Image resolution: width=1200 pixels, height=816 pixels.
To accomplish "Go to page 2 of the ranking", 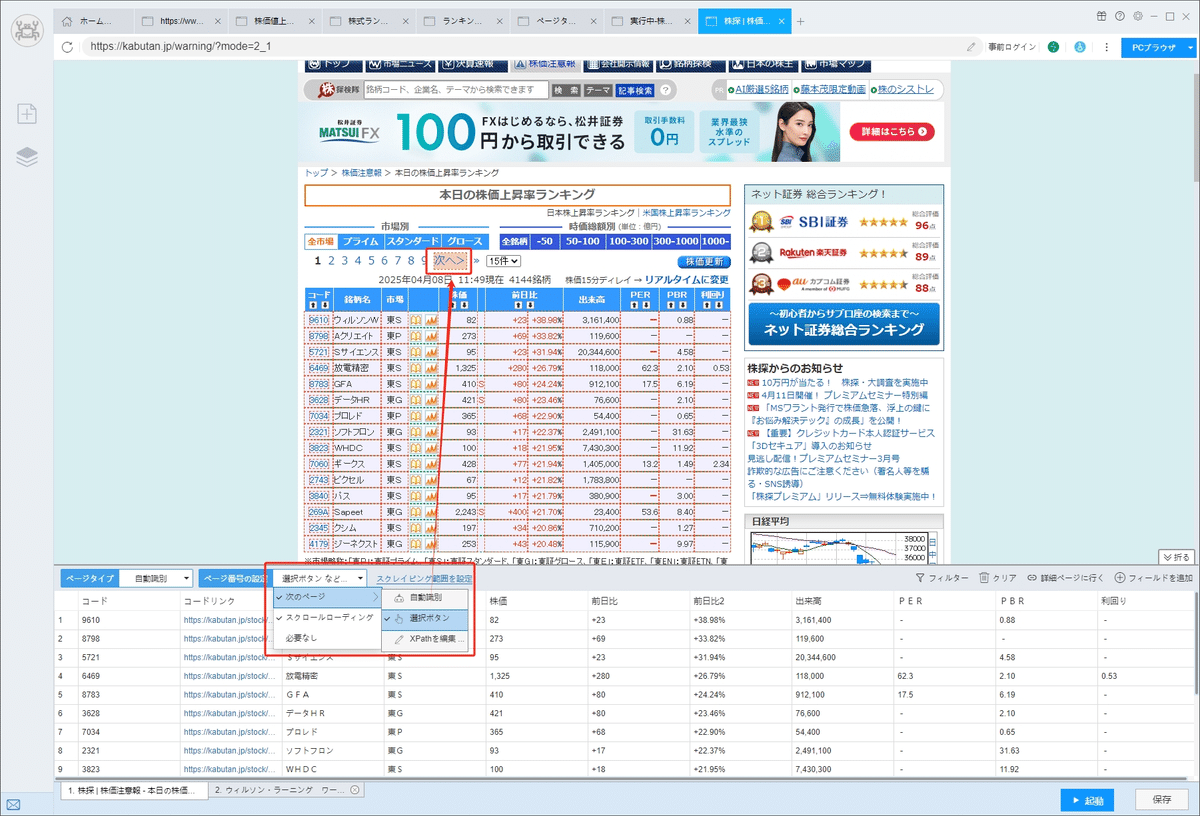I will [x=331, y=261].
